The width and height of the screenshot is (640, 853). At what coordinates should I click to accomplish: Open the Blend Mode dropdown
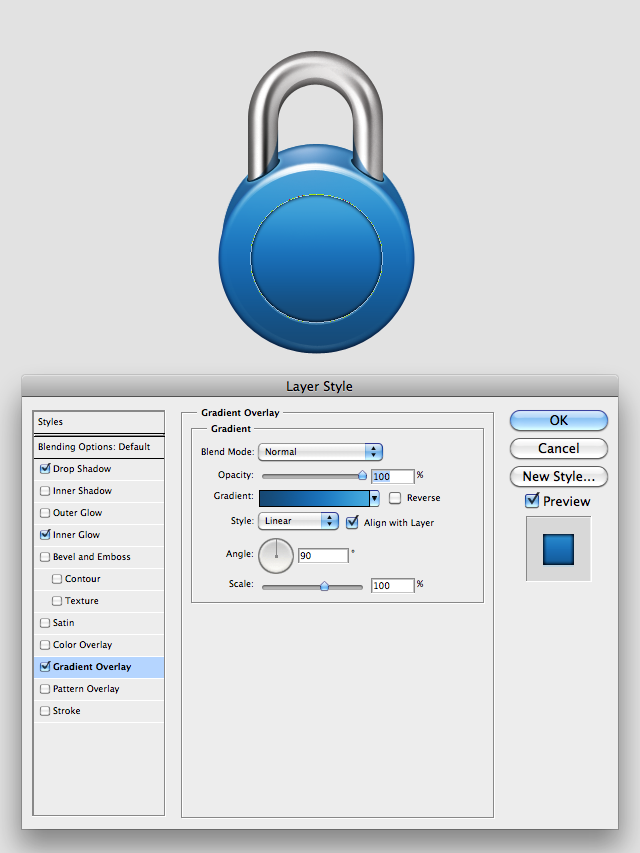pyautogui.click(x=320, y=452)
